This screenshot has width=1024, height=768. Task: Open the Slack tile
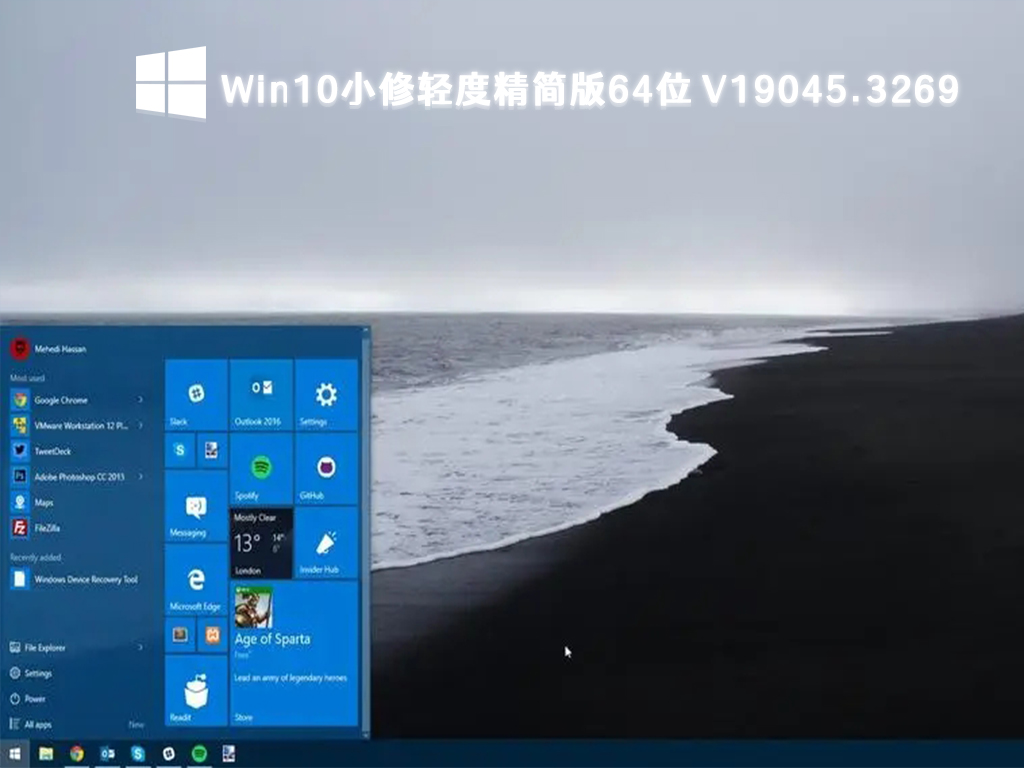click(x=196, y=395)
